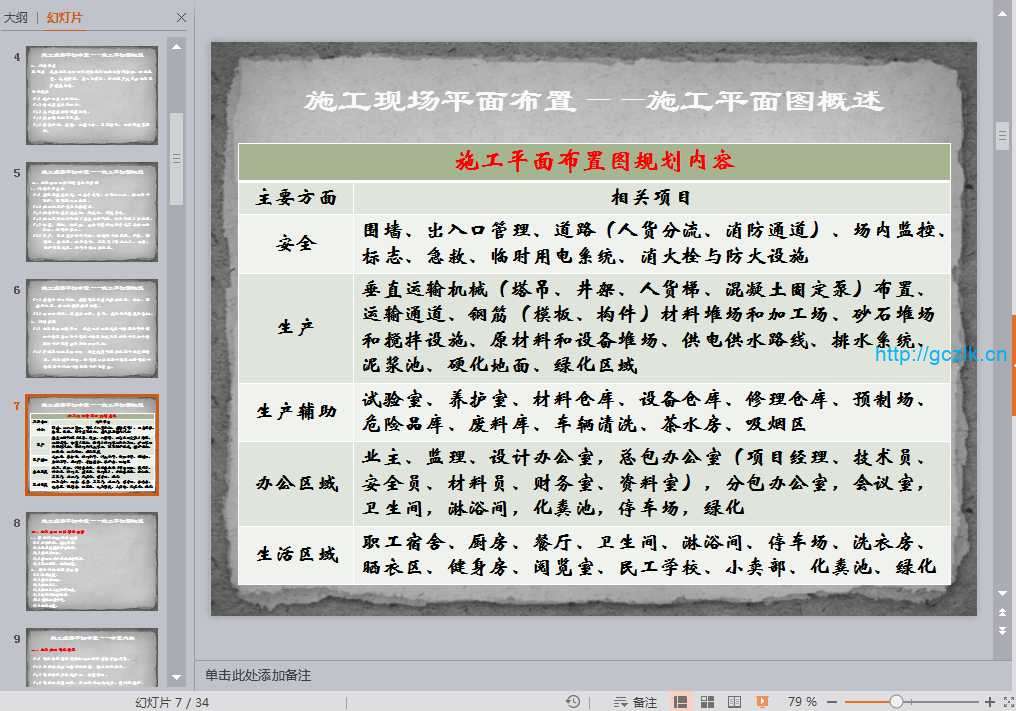Toggle the 备注 notes pane
Screen dimensions: 1016x711
635,702
